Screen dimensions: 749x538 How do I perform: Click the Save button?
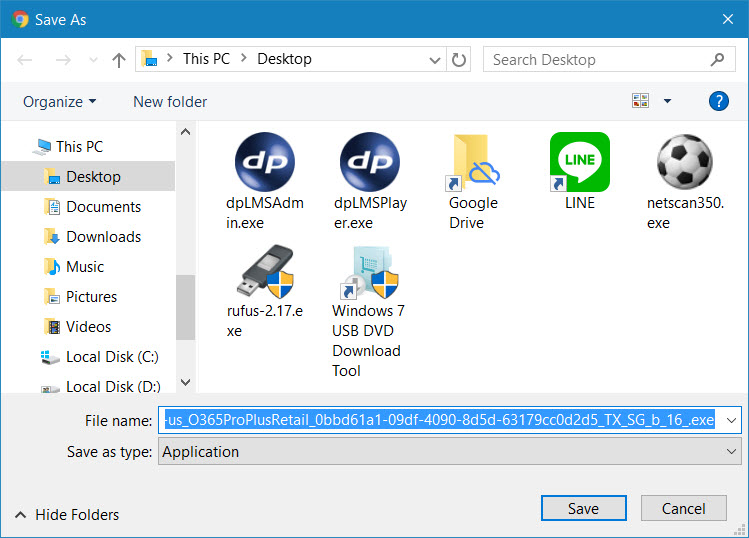(583, 508)
